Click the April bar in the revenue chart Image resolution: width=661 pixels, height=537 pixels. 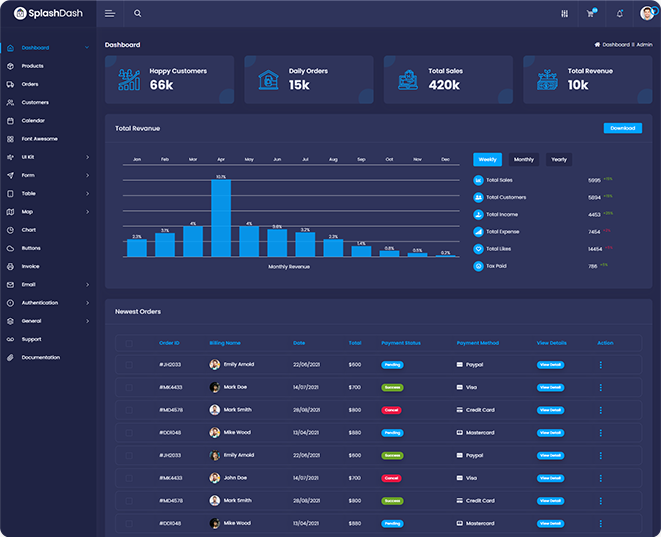221,218
